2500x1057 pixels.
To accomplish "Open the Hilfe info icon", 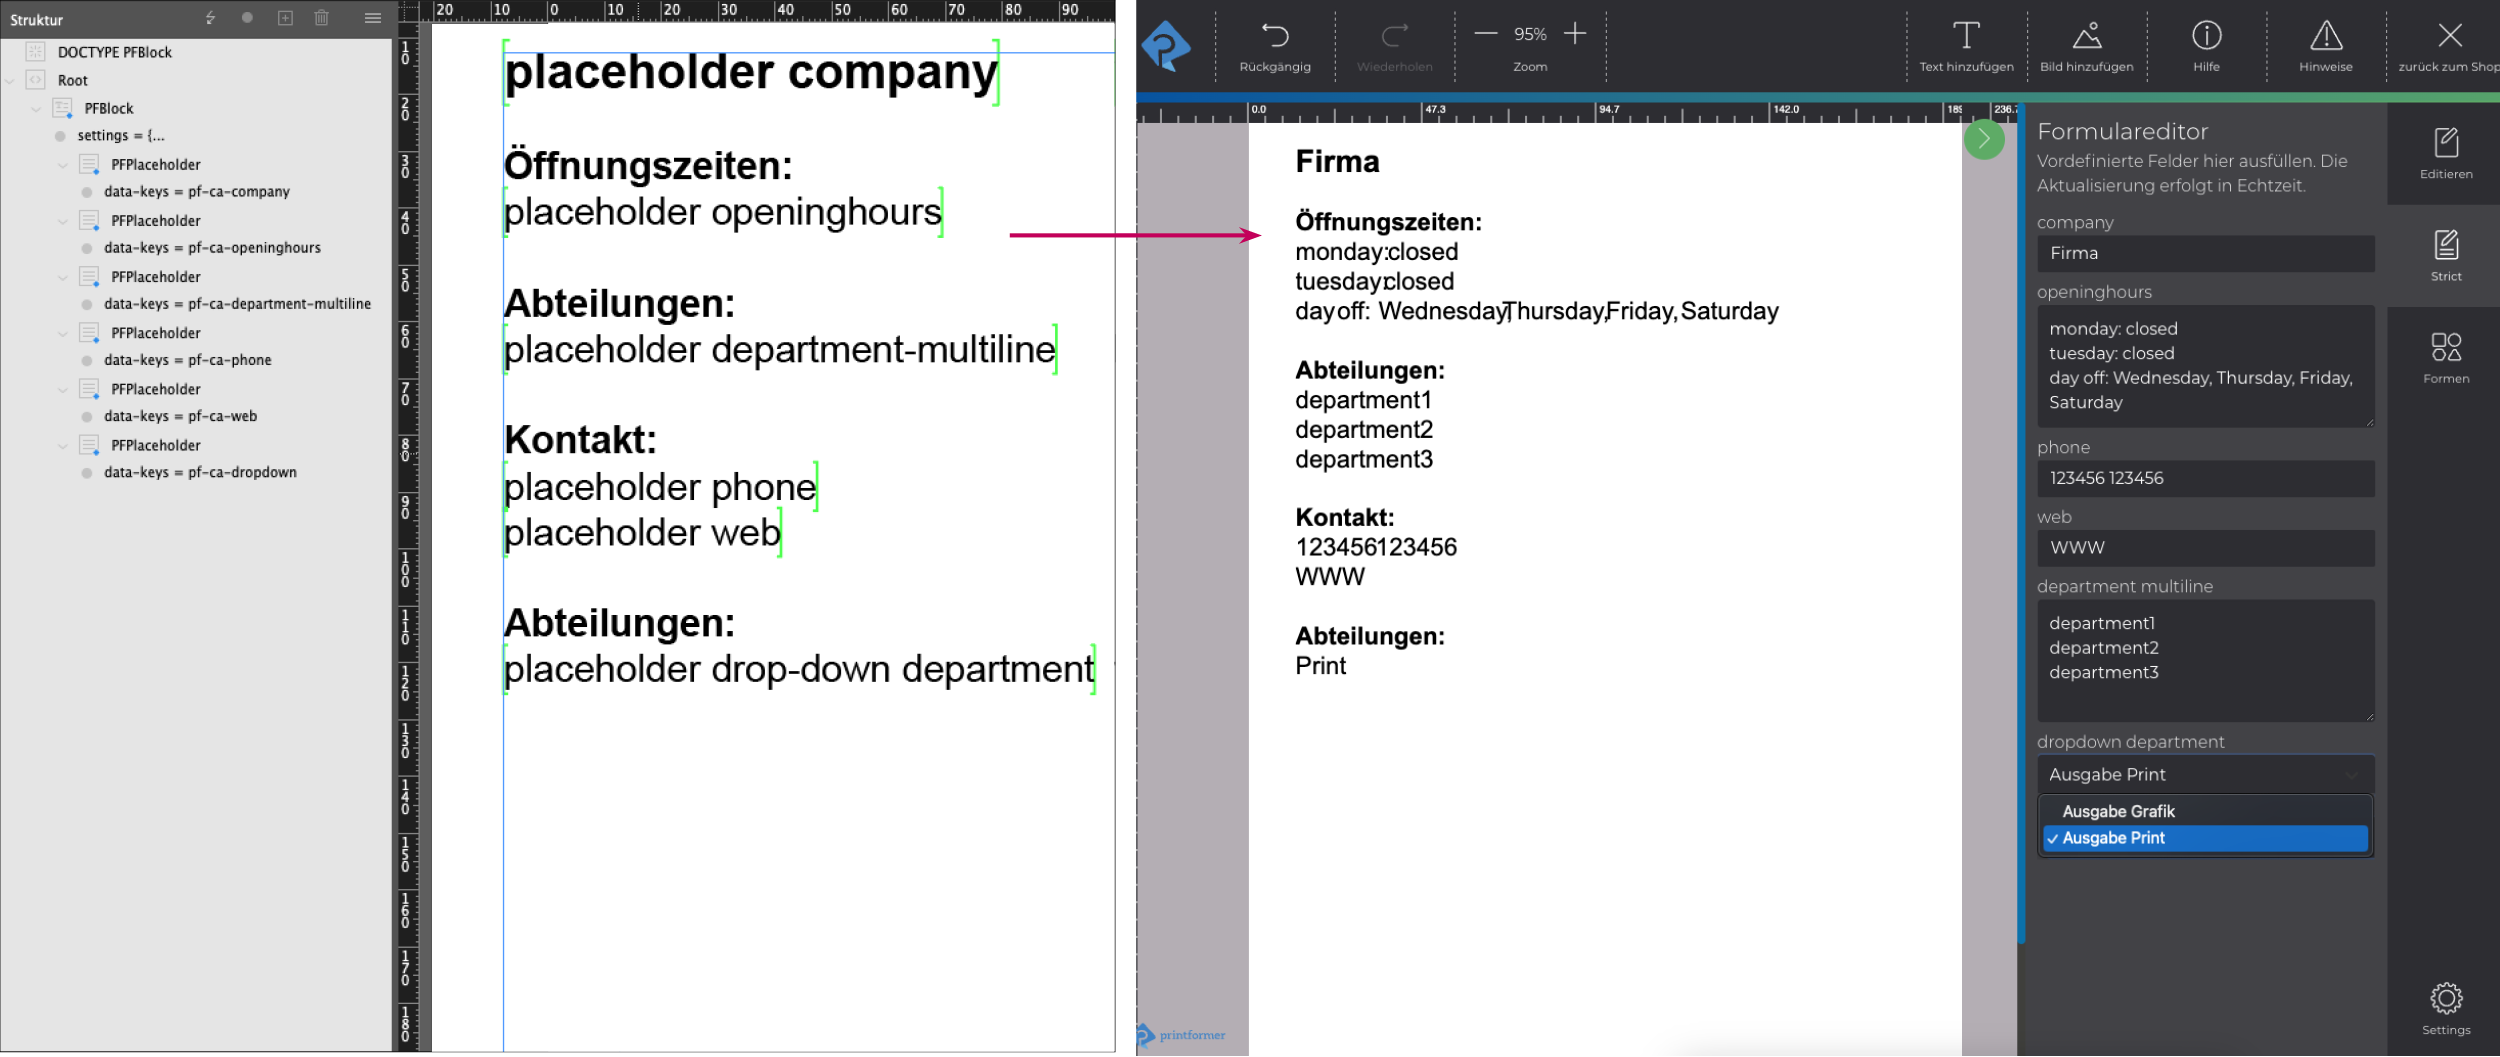I will click(2206, 36).
